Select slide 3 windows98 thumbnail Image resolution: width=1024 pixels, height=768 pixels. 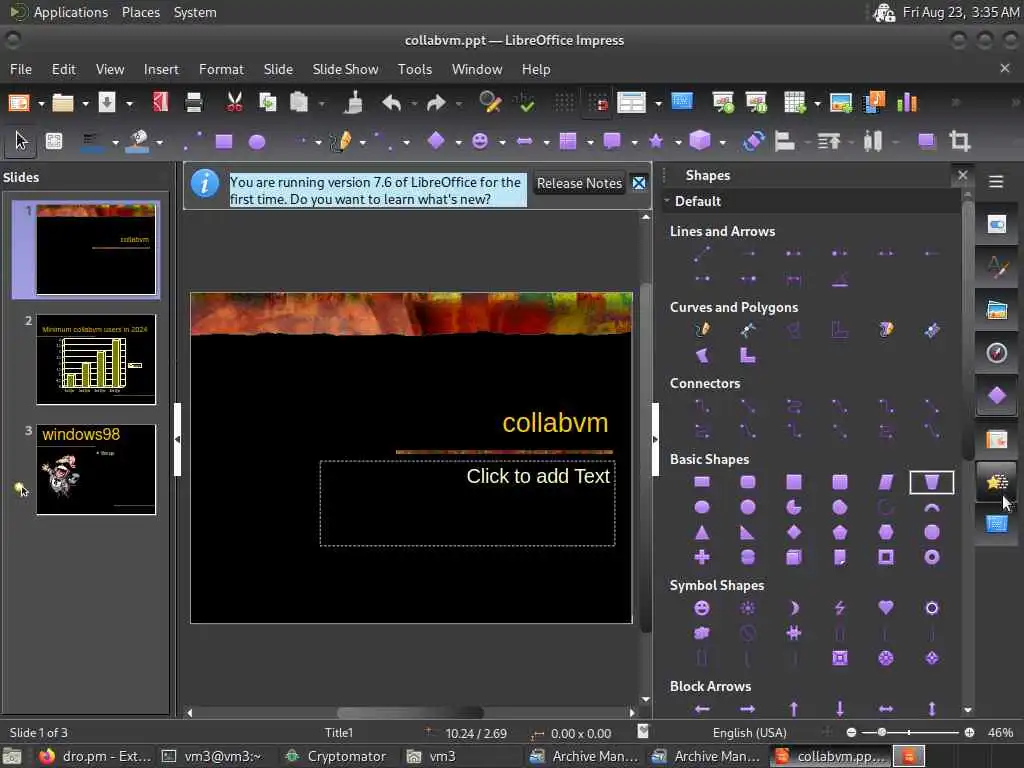[x=96, y=470]
